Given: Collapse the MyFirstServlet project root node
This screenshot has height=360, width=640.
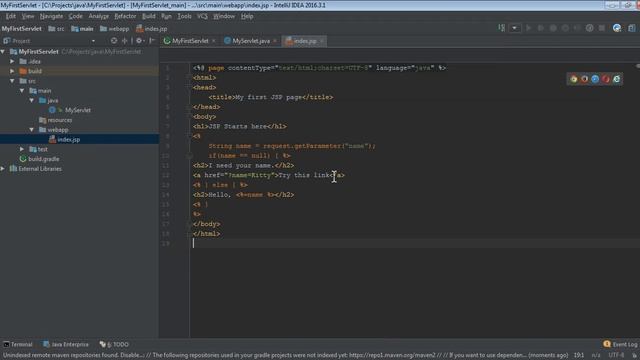Looking at the screenshot, I should 3,51.
